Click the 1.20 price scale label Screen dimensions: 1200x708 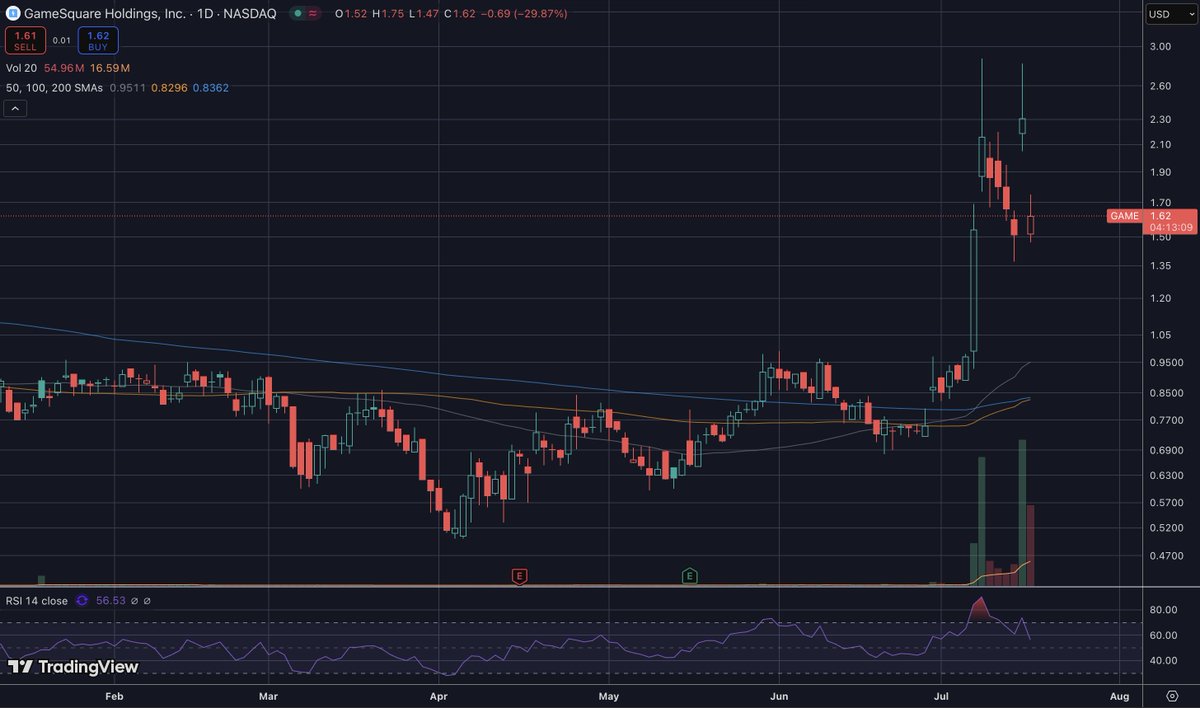point(1160,299)
